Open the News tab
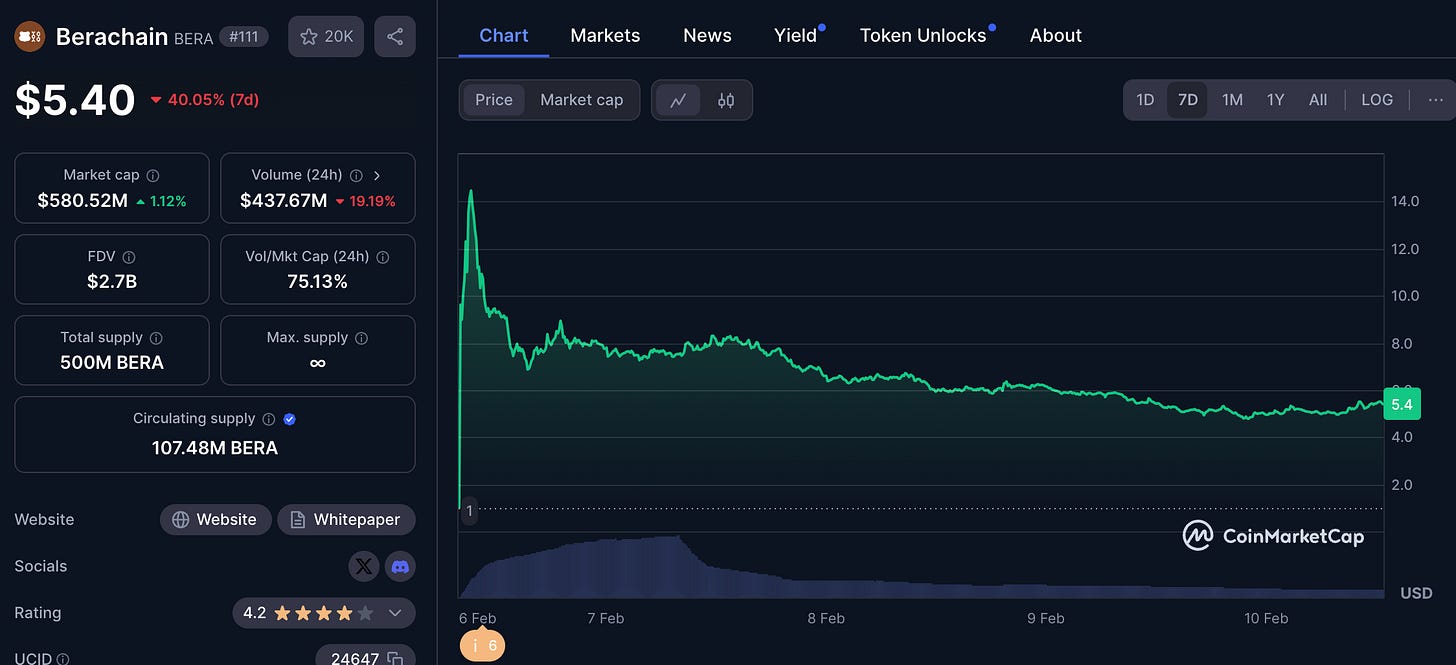The width and height of the screenshot is (1456, 665). pos(707,35)
